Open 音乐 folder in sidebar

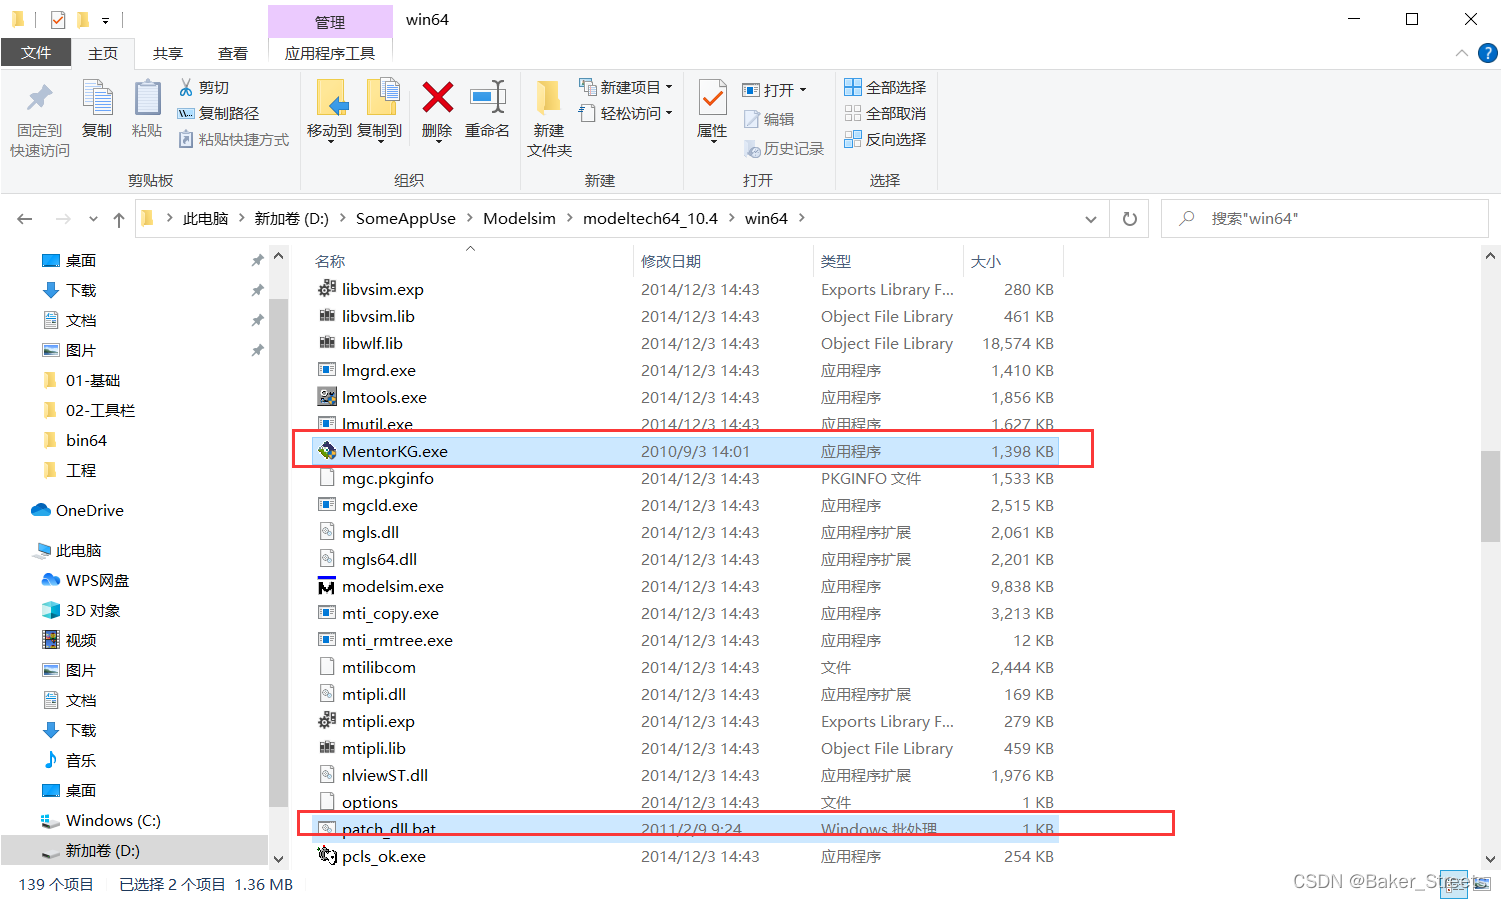click(x=80, y=761)
